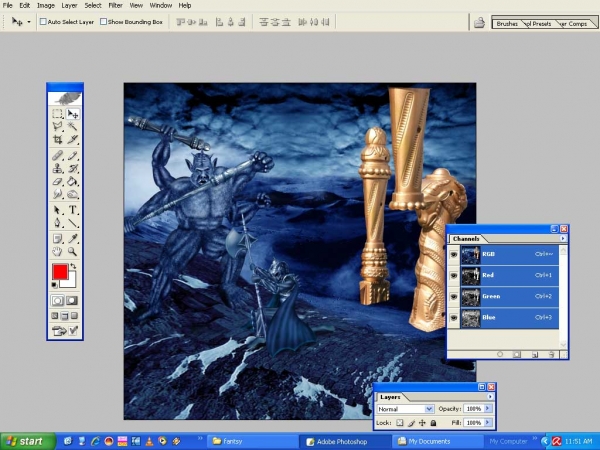Open the File Browser from options bar
The height and width of the screenshot is (450, 600).
[479, 23]
